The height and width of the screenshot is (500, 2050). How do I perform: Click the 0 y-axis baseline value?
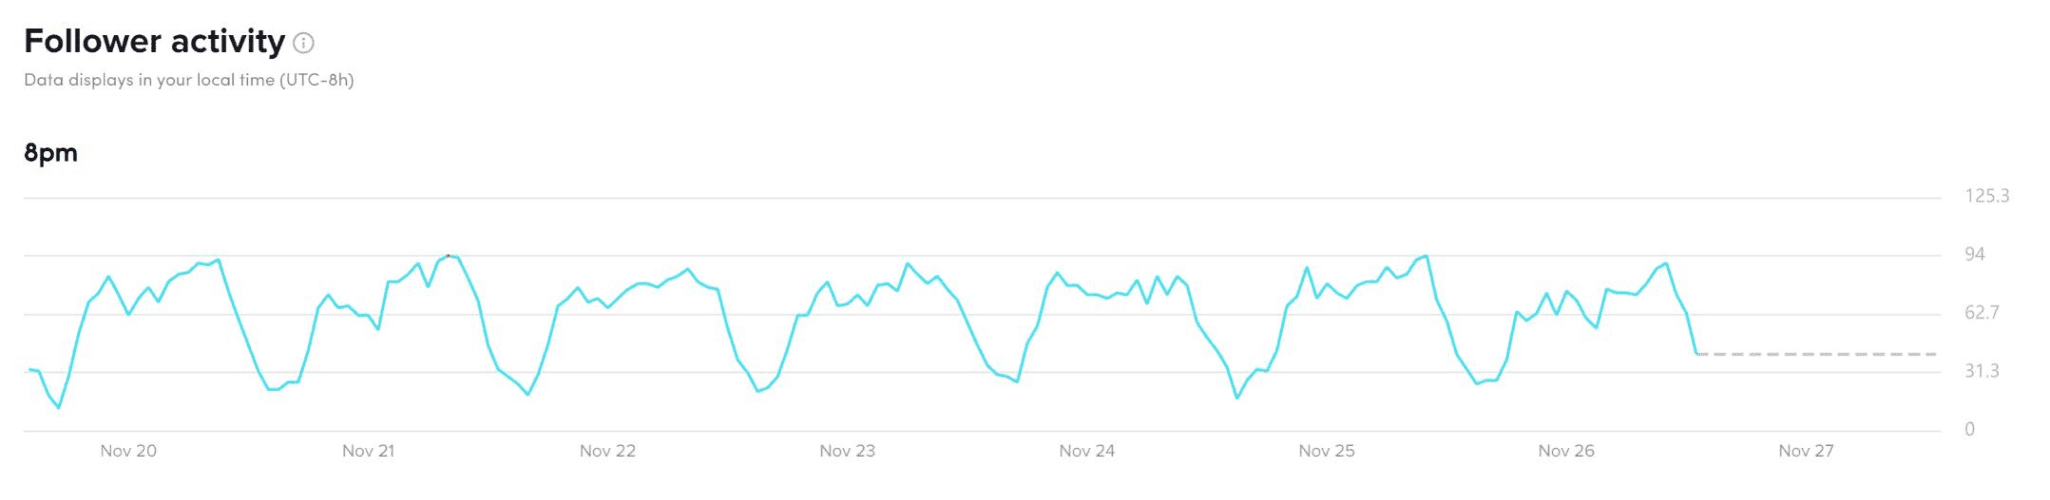(x=1970, y=429)
